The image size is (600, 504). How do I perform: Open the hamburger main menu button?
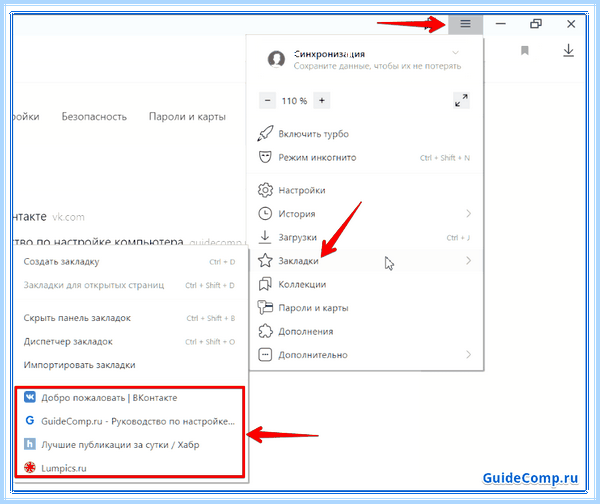(x=465, y=24)
